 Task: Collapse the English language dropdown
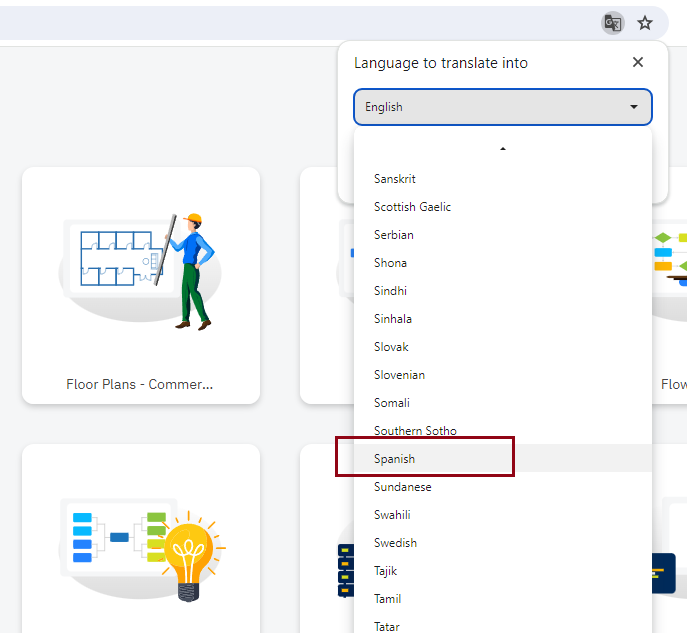click(502, 107)
